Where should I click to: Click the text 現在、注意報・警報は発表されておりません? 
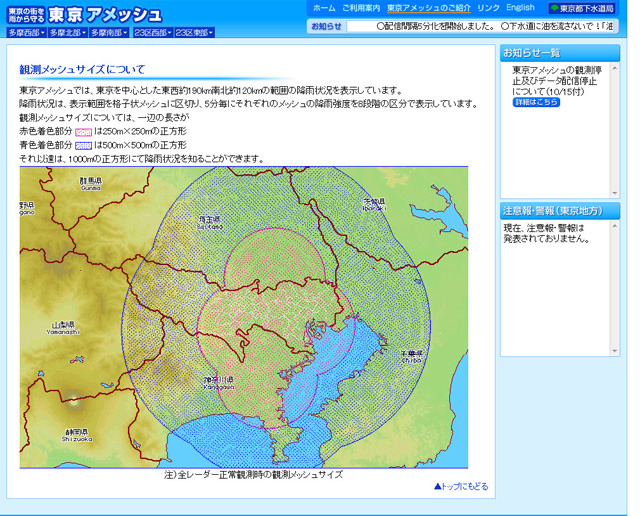point(546,233)
